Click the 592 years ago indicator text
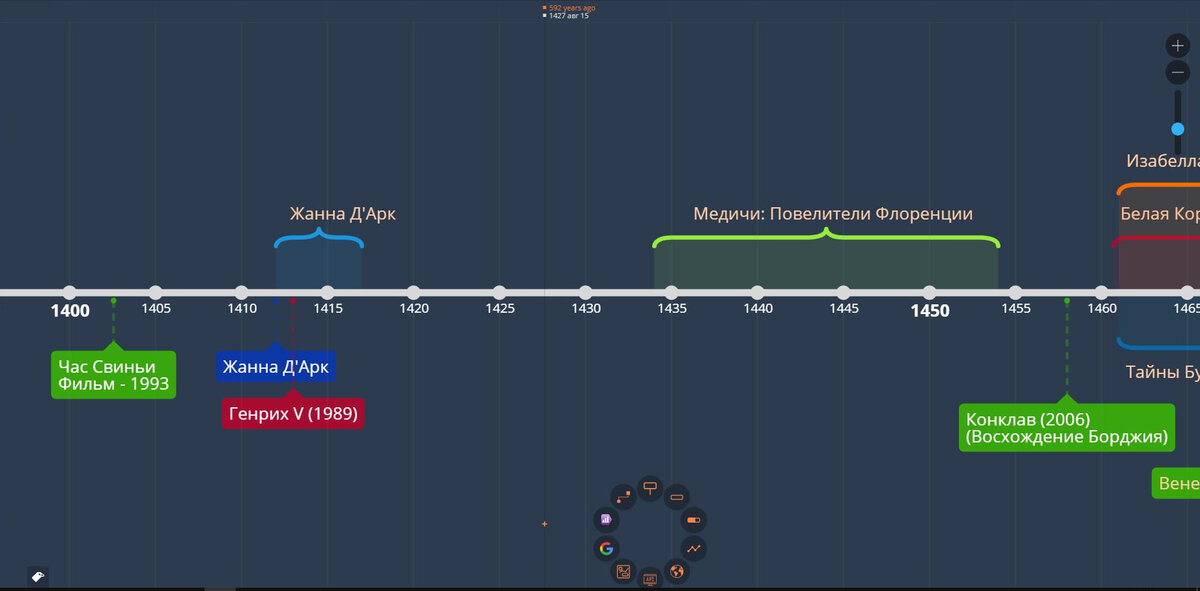Viewport: 1200px width, 591px height. click(x=572, y=8)
